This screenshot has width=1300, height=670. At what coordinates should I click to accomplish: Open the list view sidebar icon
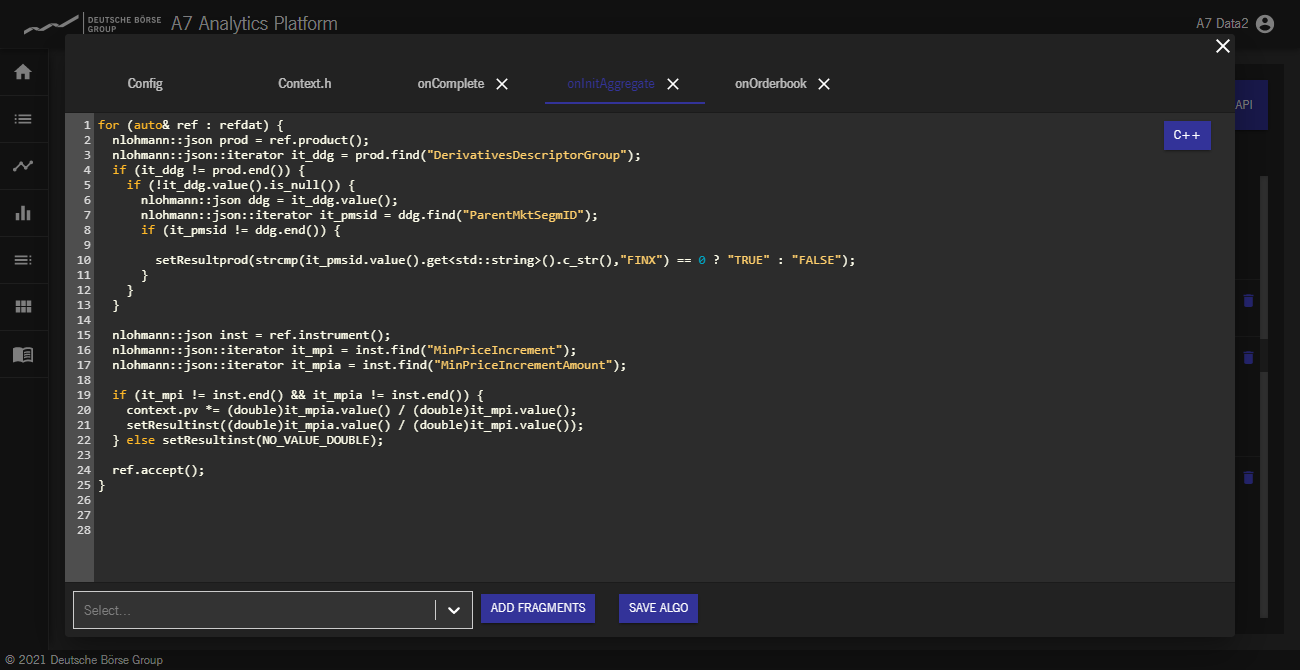23,119
